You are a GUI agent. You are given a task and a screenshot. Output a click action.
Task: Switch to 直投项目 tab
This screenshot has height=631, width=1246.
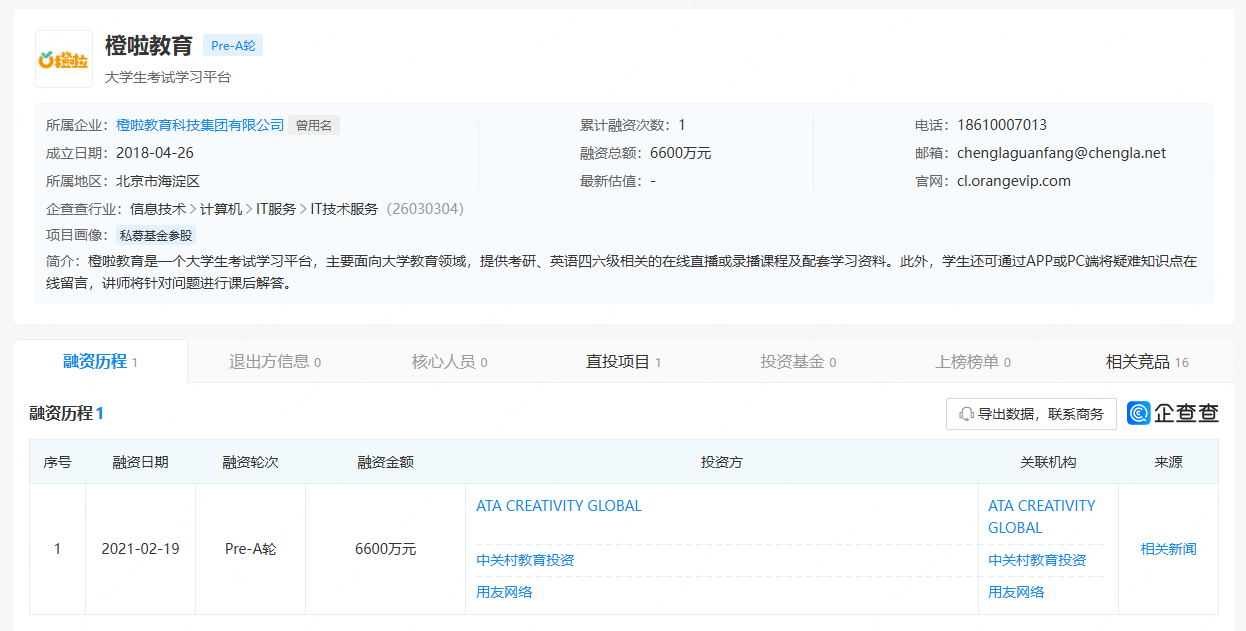(x=623, y=362)
